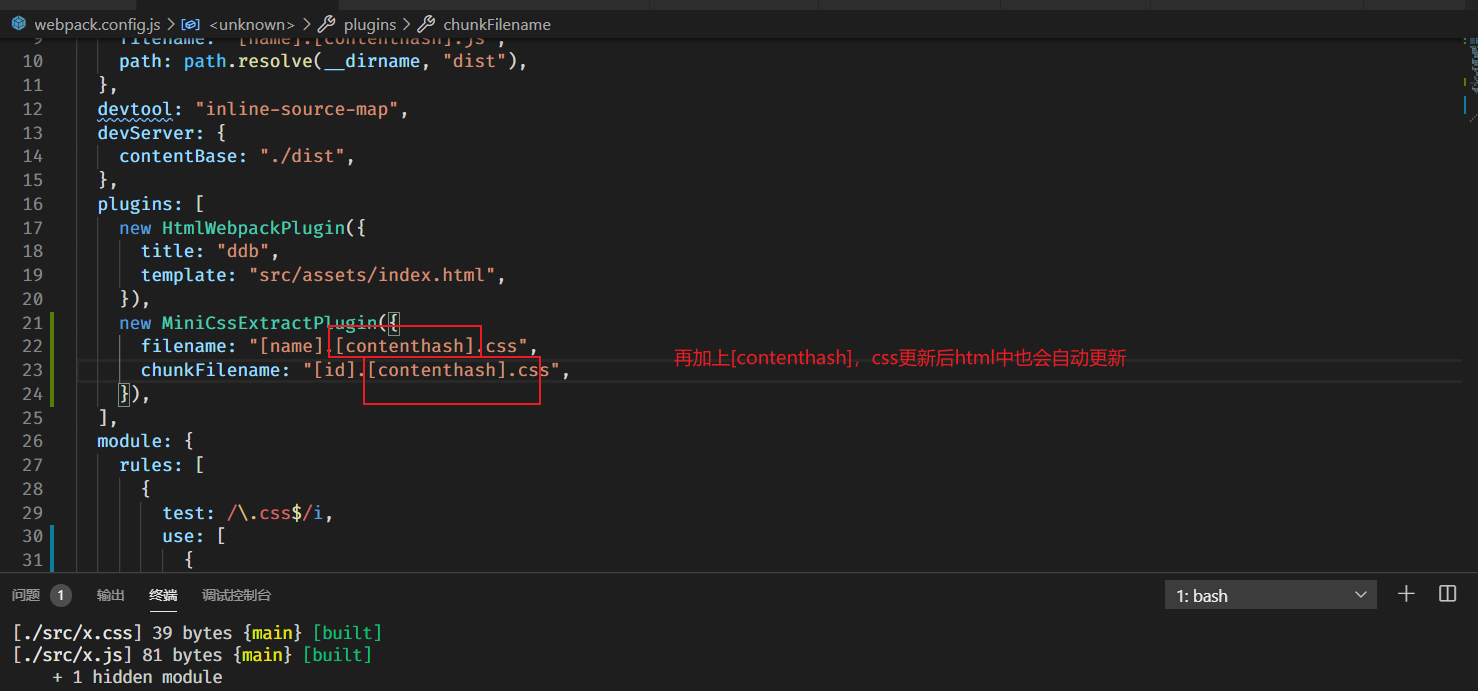The image size is (1478, 691).
Task: Click use key on line 30
Action: click(x=178, y=536)
